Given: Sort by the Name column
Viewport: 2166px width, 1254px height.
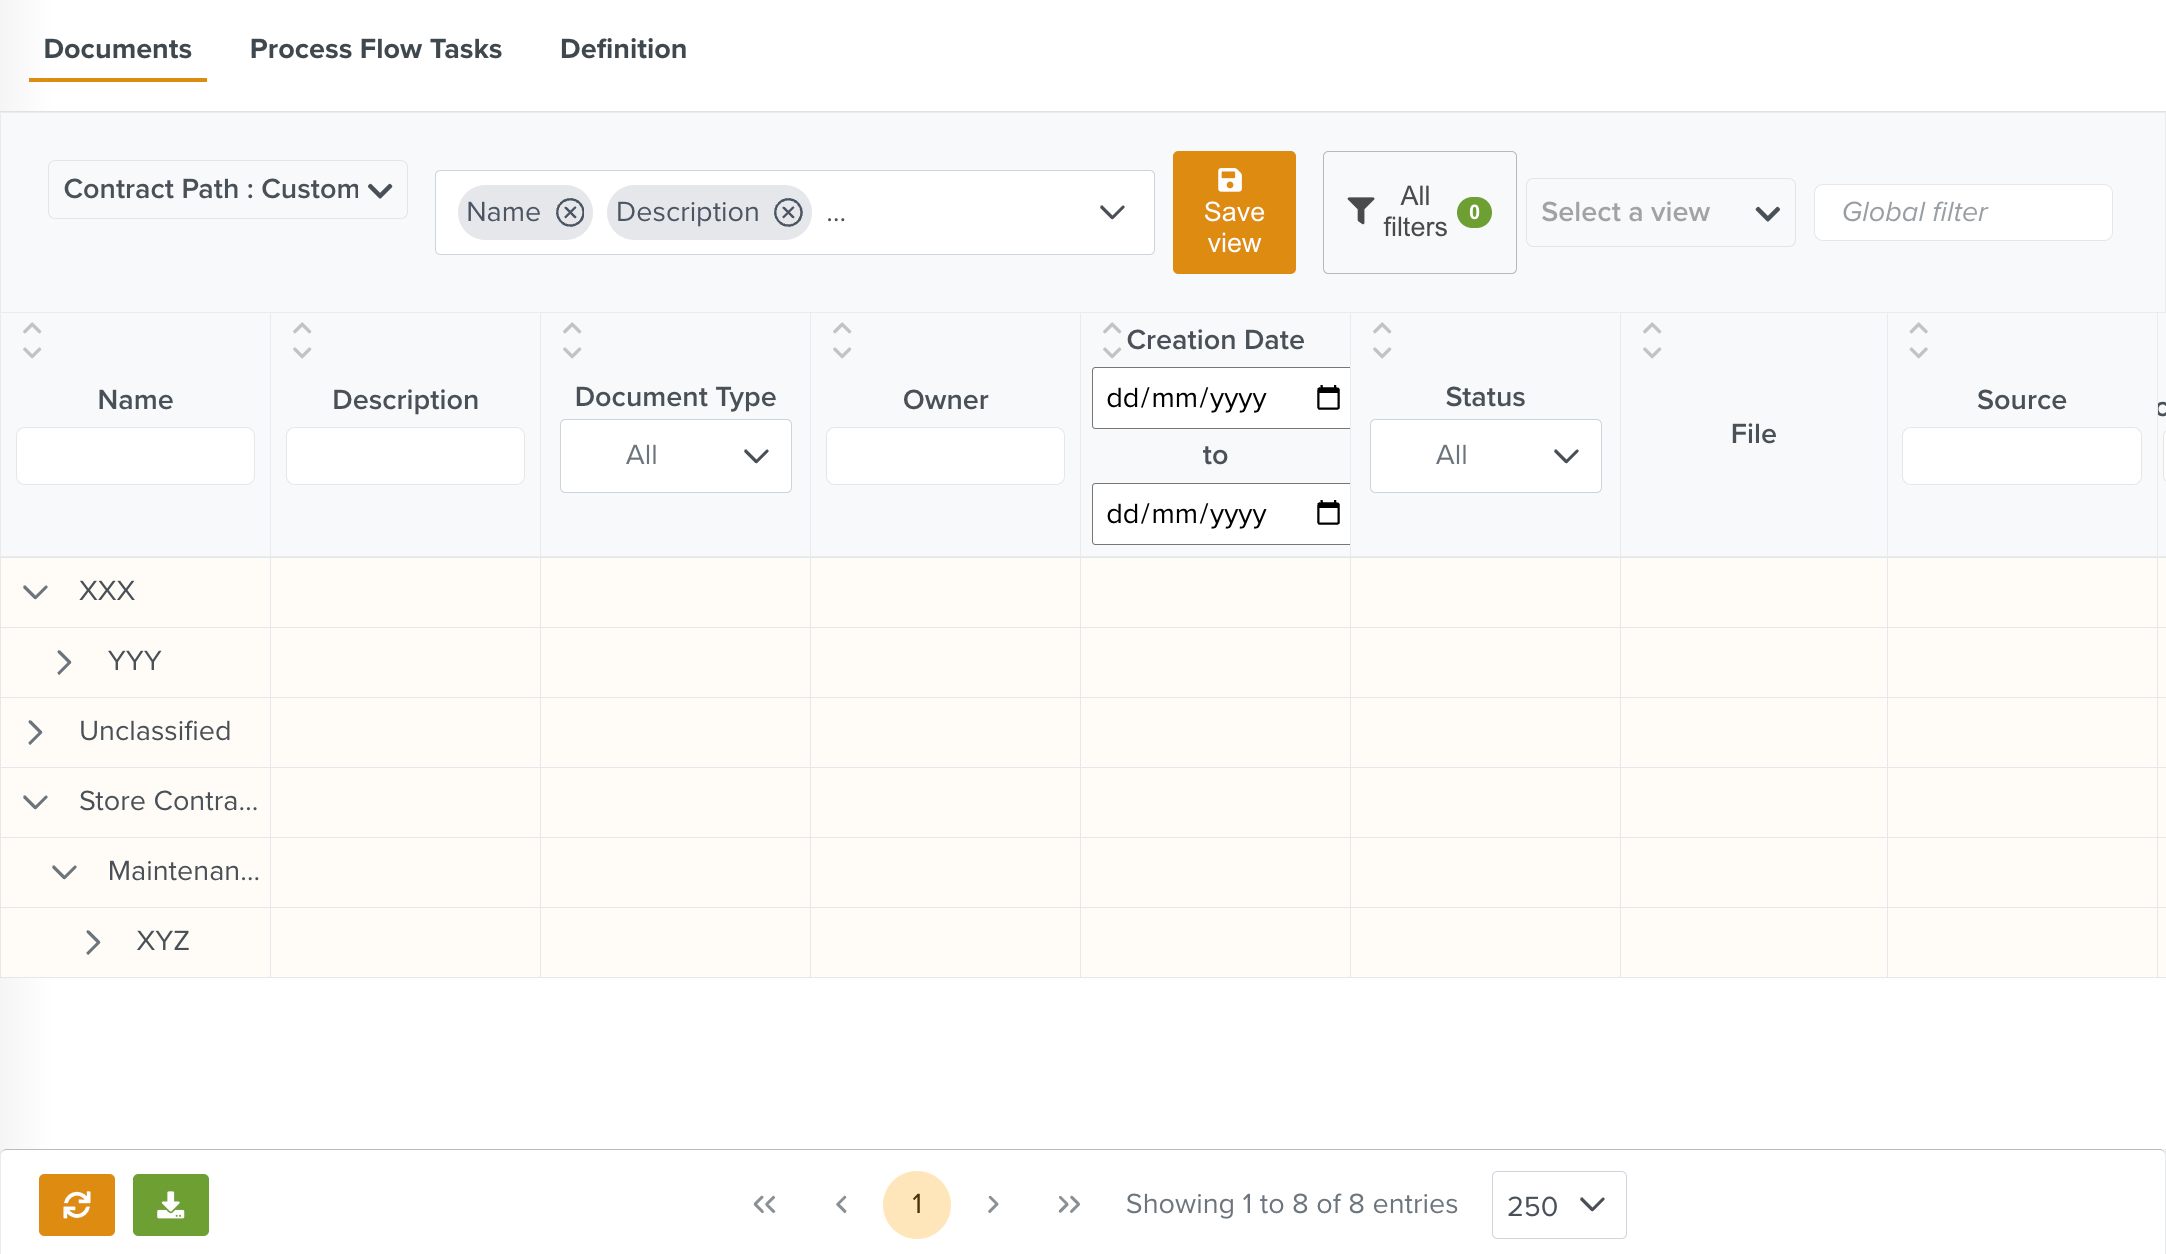Looking at the screenshot, I should tap(32, 340).
